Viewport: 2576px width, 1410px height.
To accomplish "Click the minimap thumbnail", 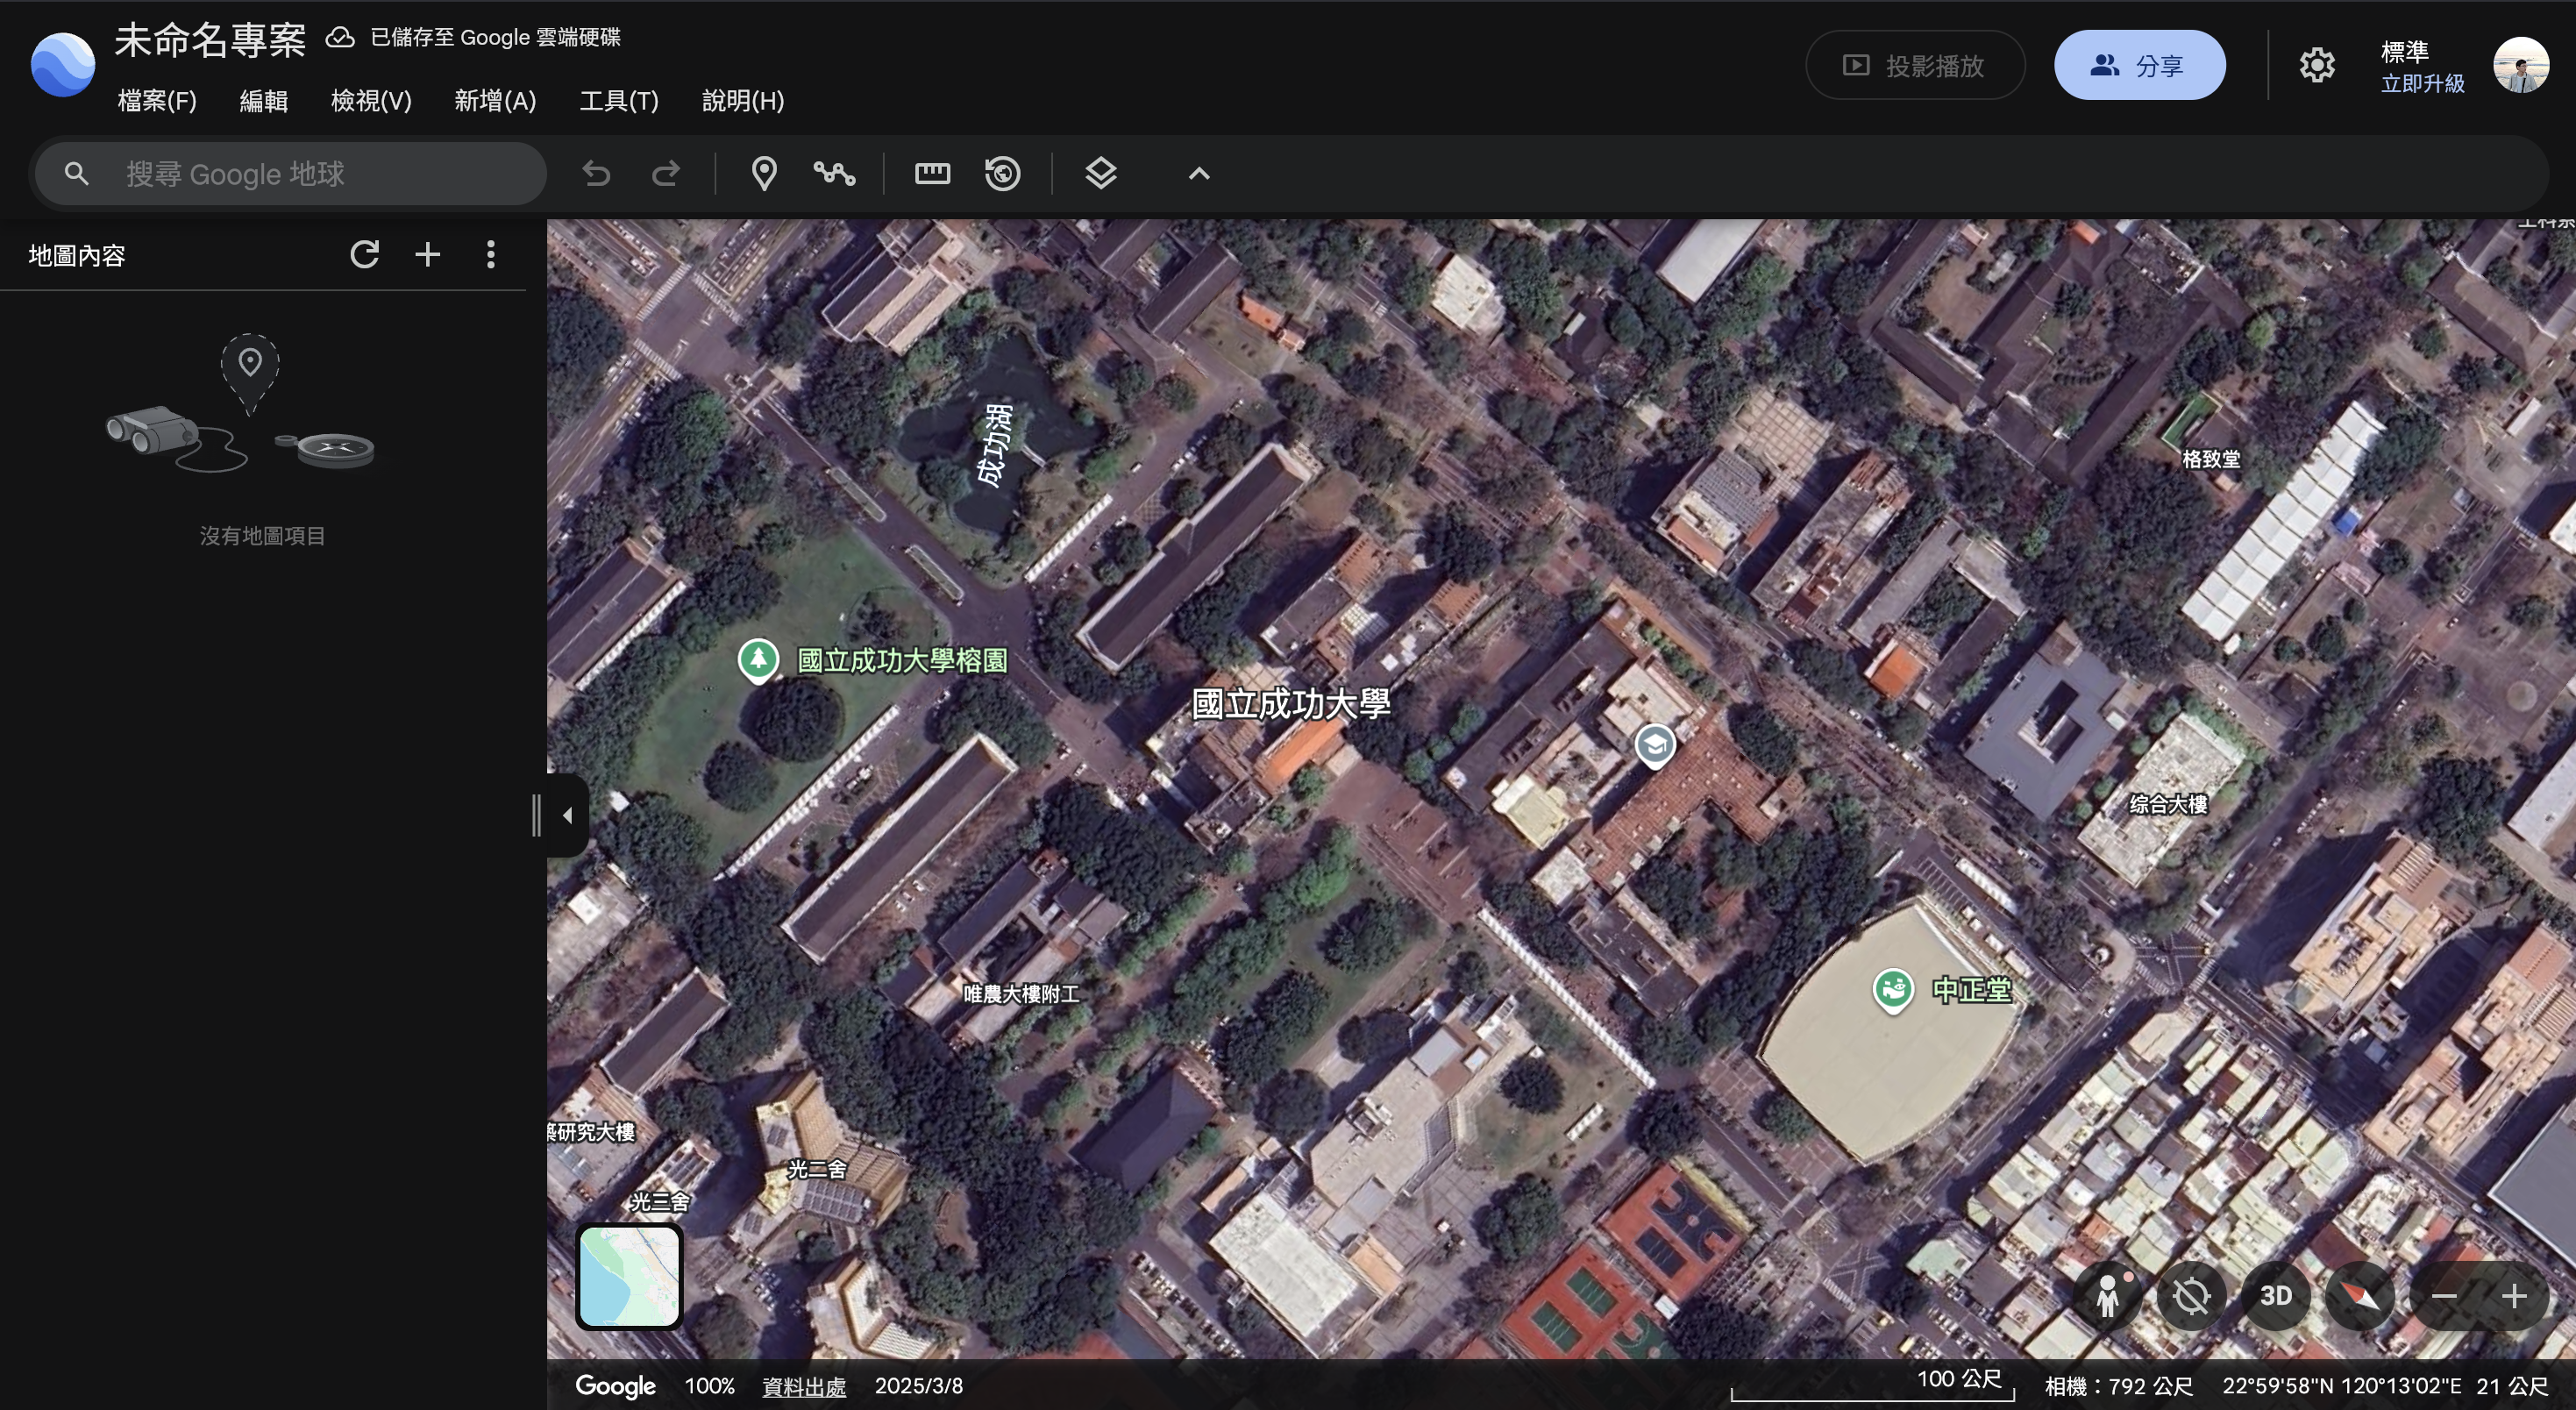I will pyautogui.click(x=629, y=1276).
